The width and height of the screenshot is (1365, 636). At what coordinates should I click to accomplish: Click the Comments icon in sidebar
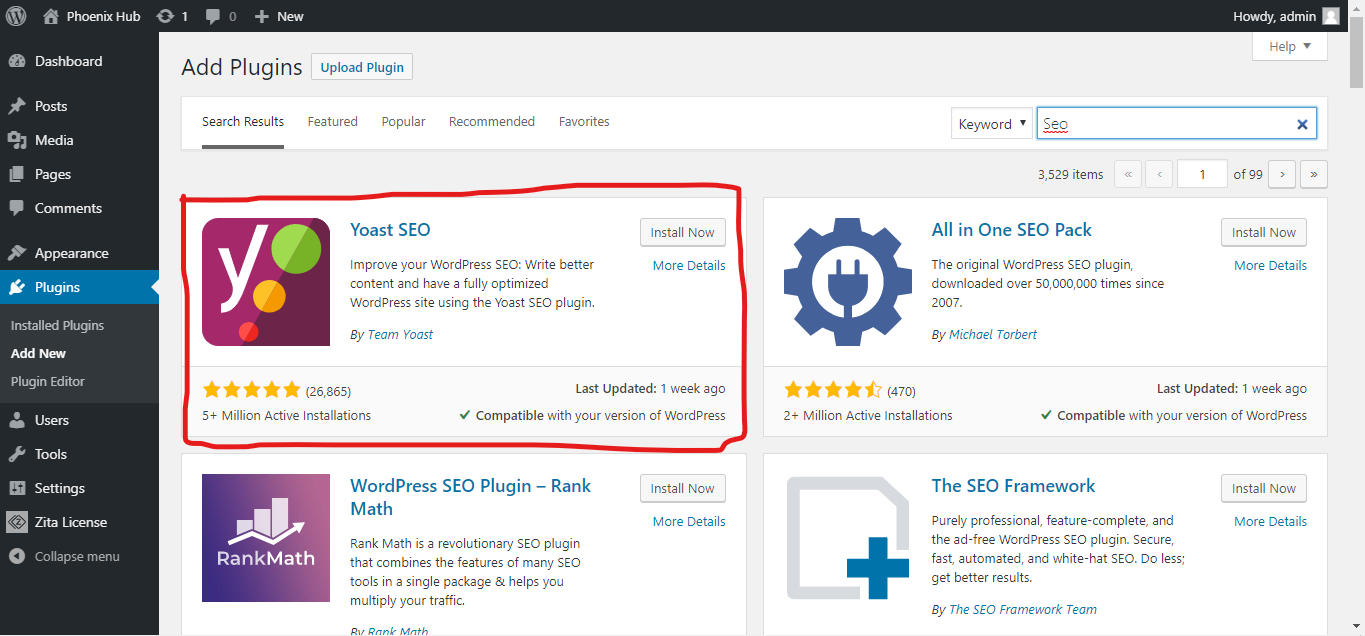tap(17, 208)
